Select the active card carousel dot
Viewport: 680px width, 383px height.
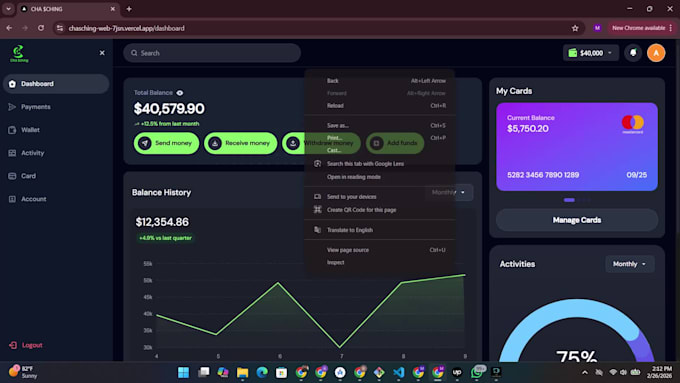click(569, 200)
